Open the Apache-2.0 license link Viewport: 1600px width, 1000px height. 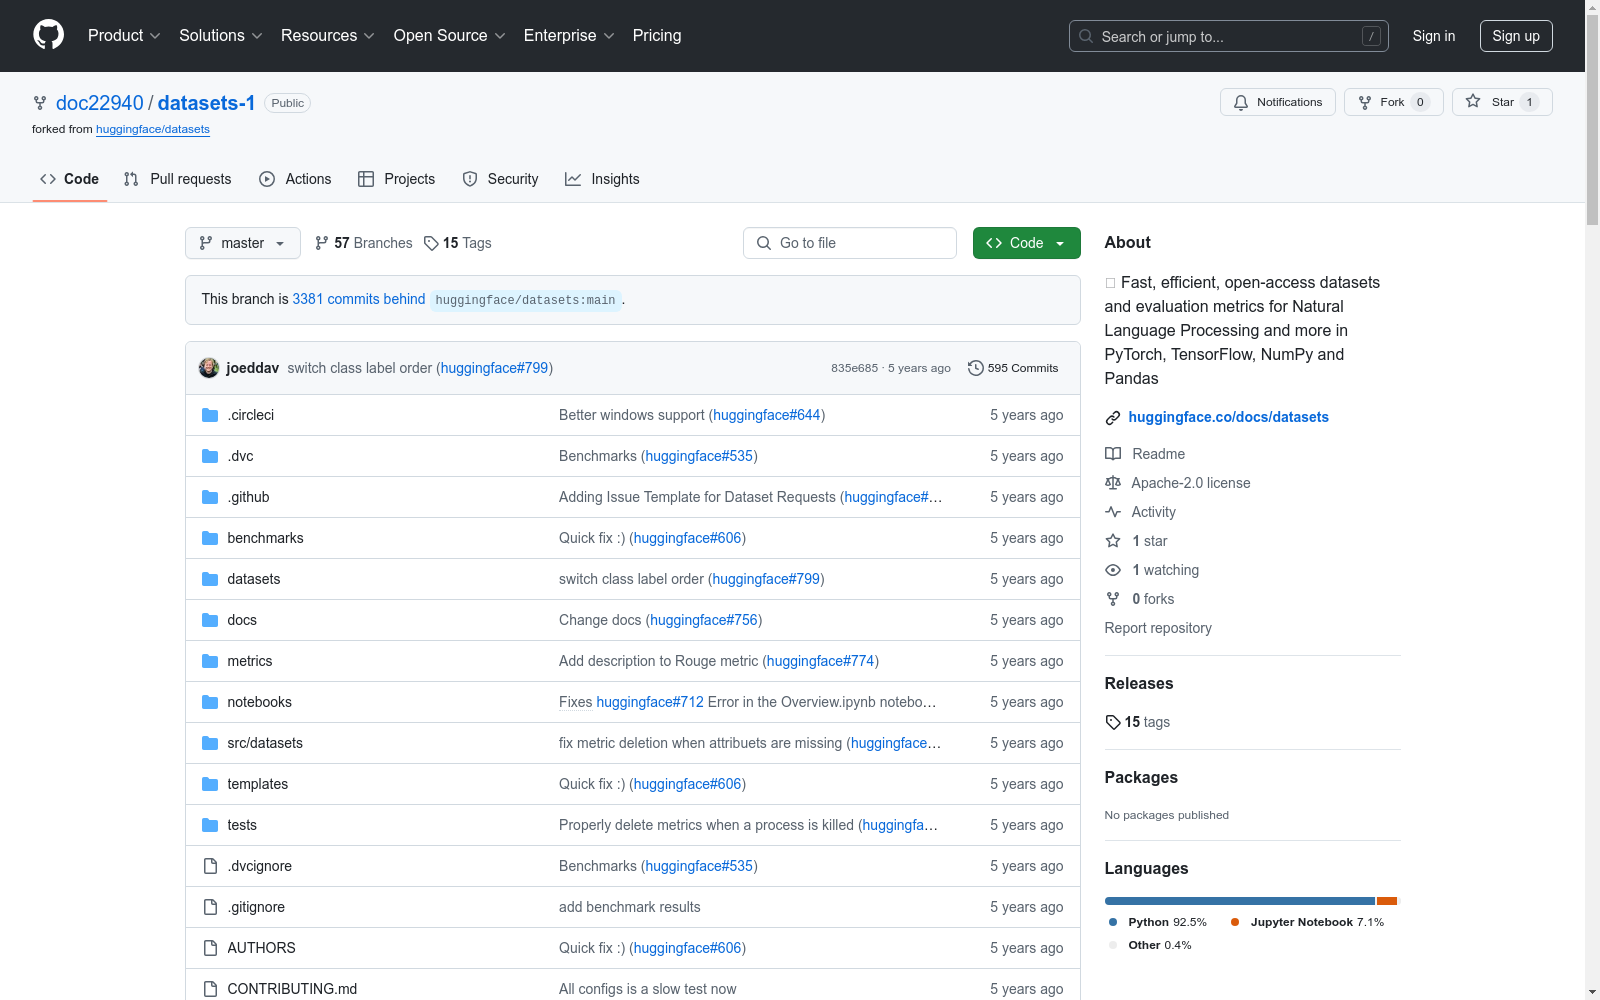[x=1191, y=483]
